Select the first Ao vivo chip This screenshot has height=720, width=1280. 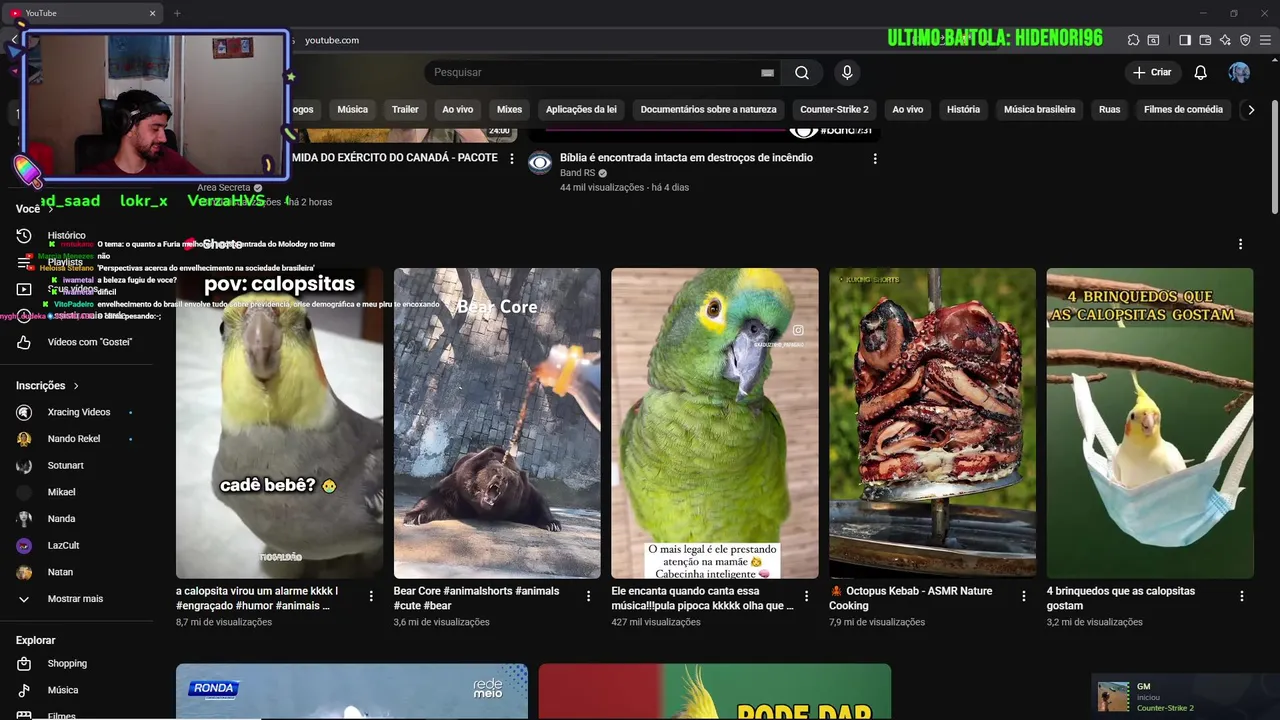tap(458, 109)
